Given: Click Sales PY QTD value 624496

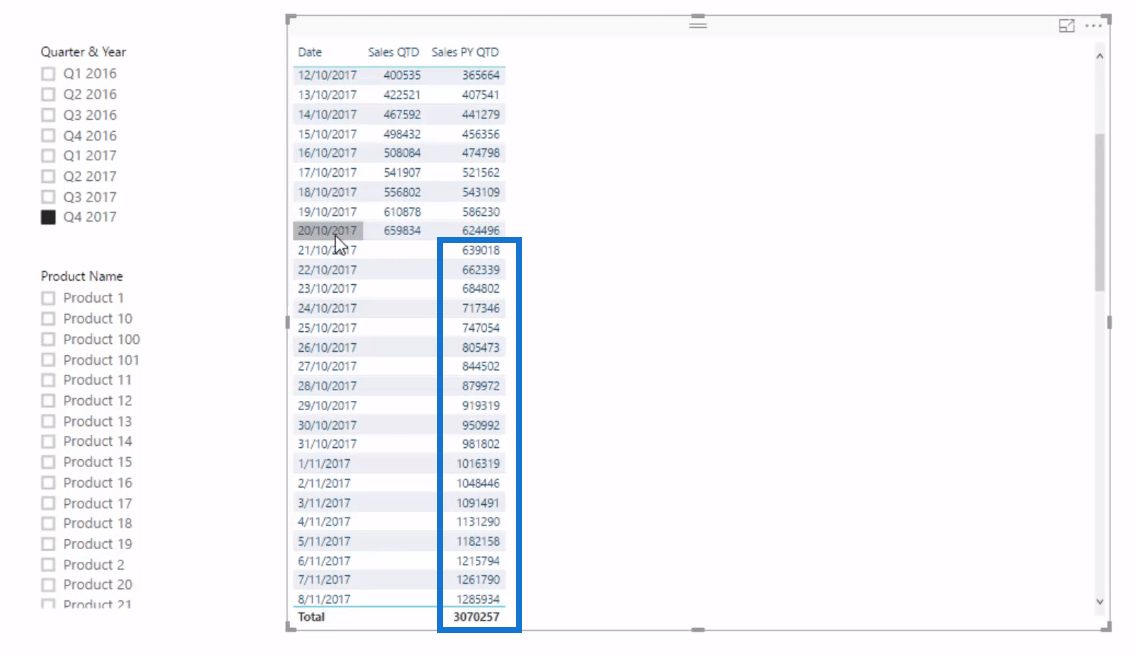Looking at the screenshot, I should click(480, 230).
